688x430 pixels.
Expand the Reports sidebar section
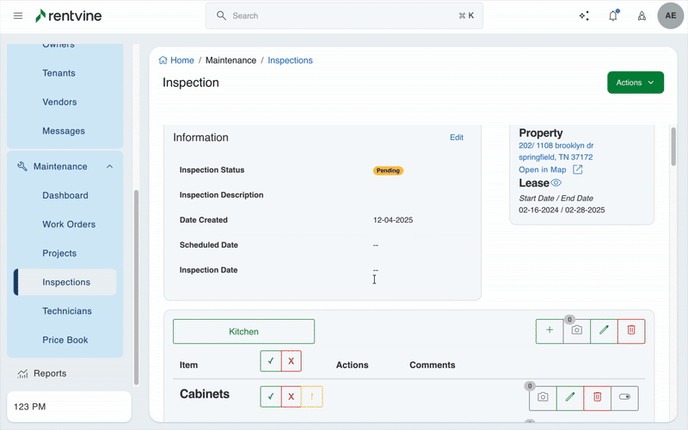pos(50,373)
